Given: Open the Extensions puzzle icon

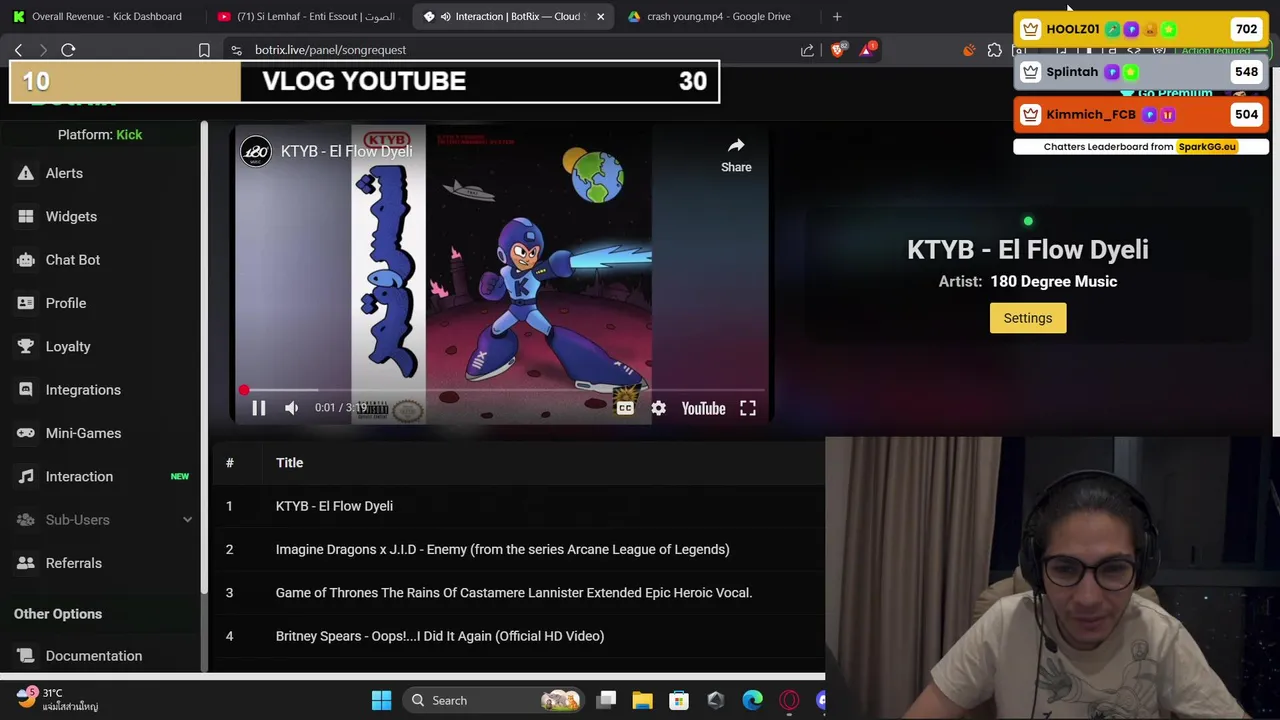Looking at the screenshot, I should pos(994,50).
